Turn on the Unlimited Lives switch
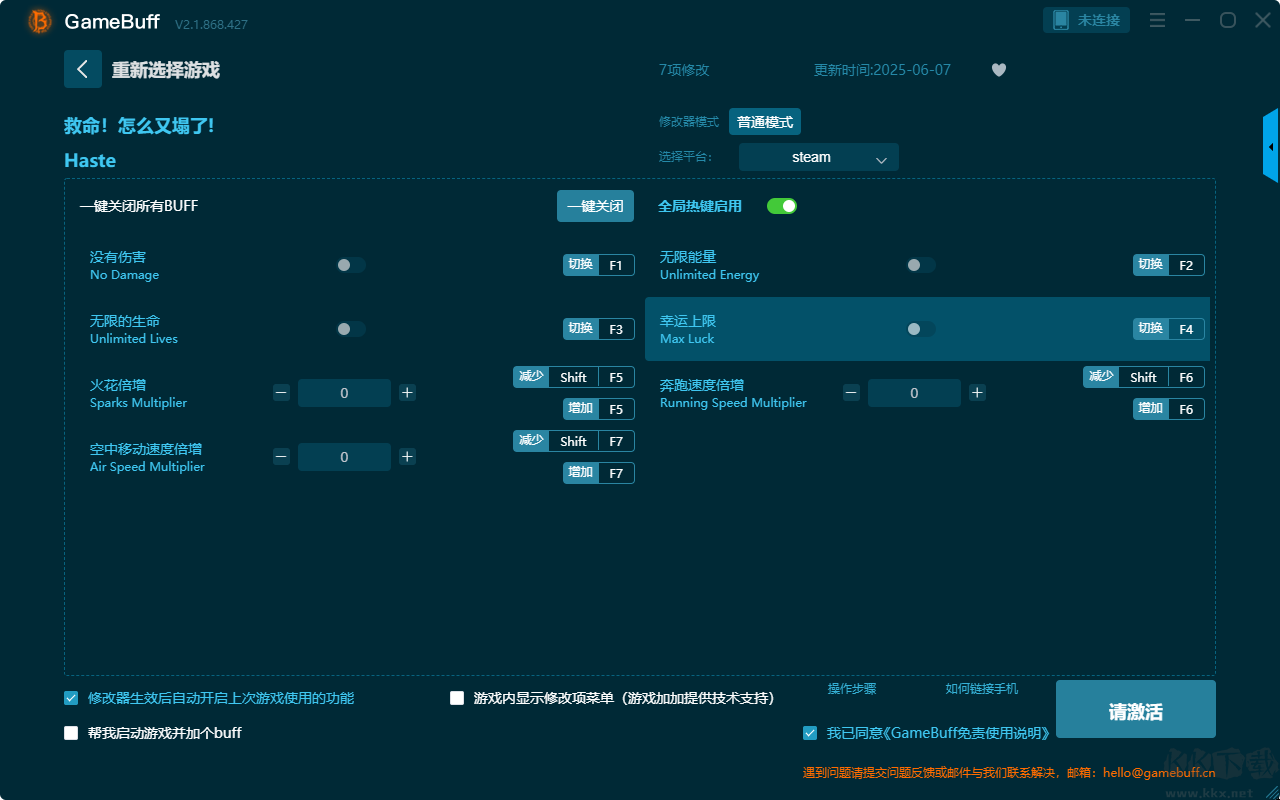 pyautogui.click(x=351, y=329)
